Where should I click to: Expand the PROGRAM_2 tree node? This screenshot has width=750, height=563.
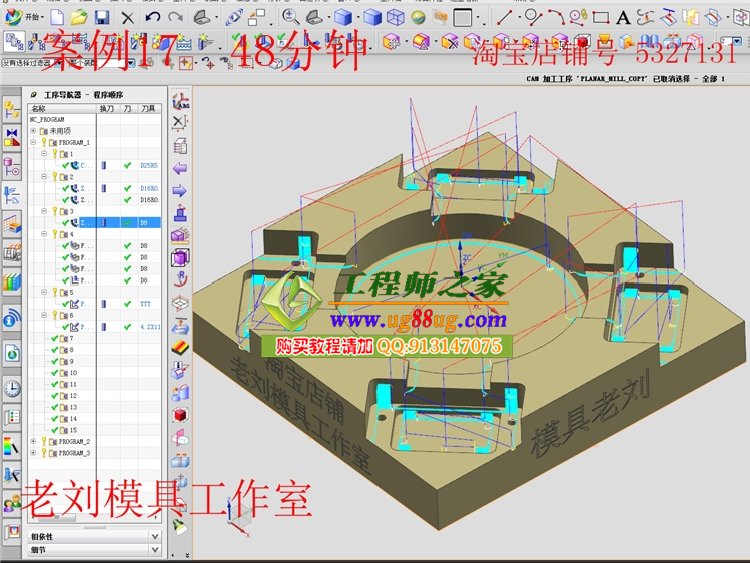click(x=33, y=441)
